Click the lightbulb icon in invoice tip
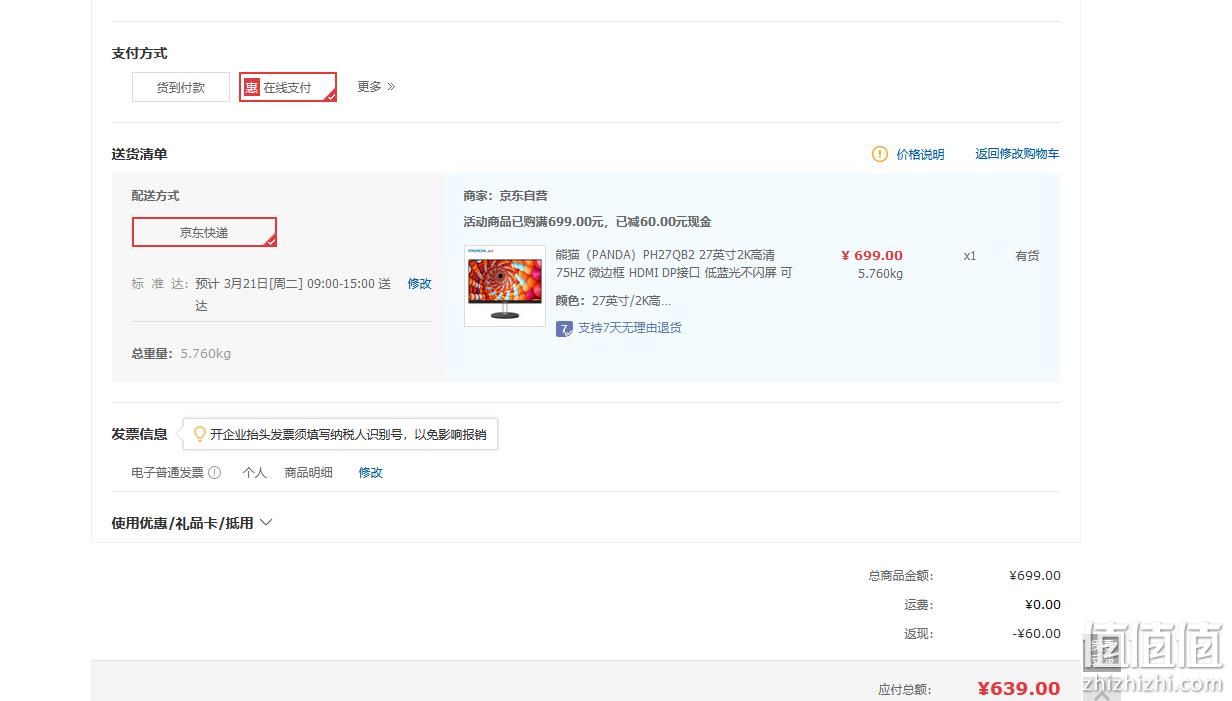 click(x=199, y=434)
